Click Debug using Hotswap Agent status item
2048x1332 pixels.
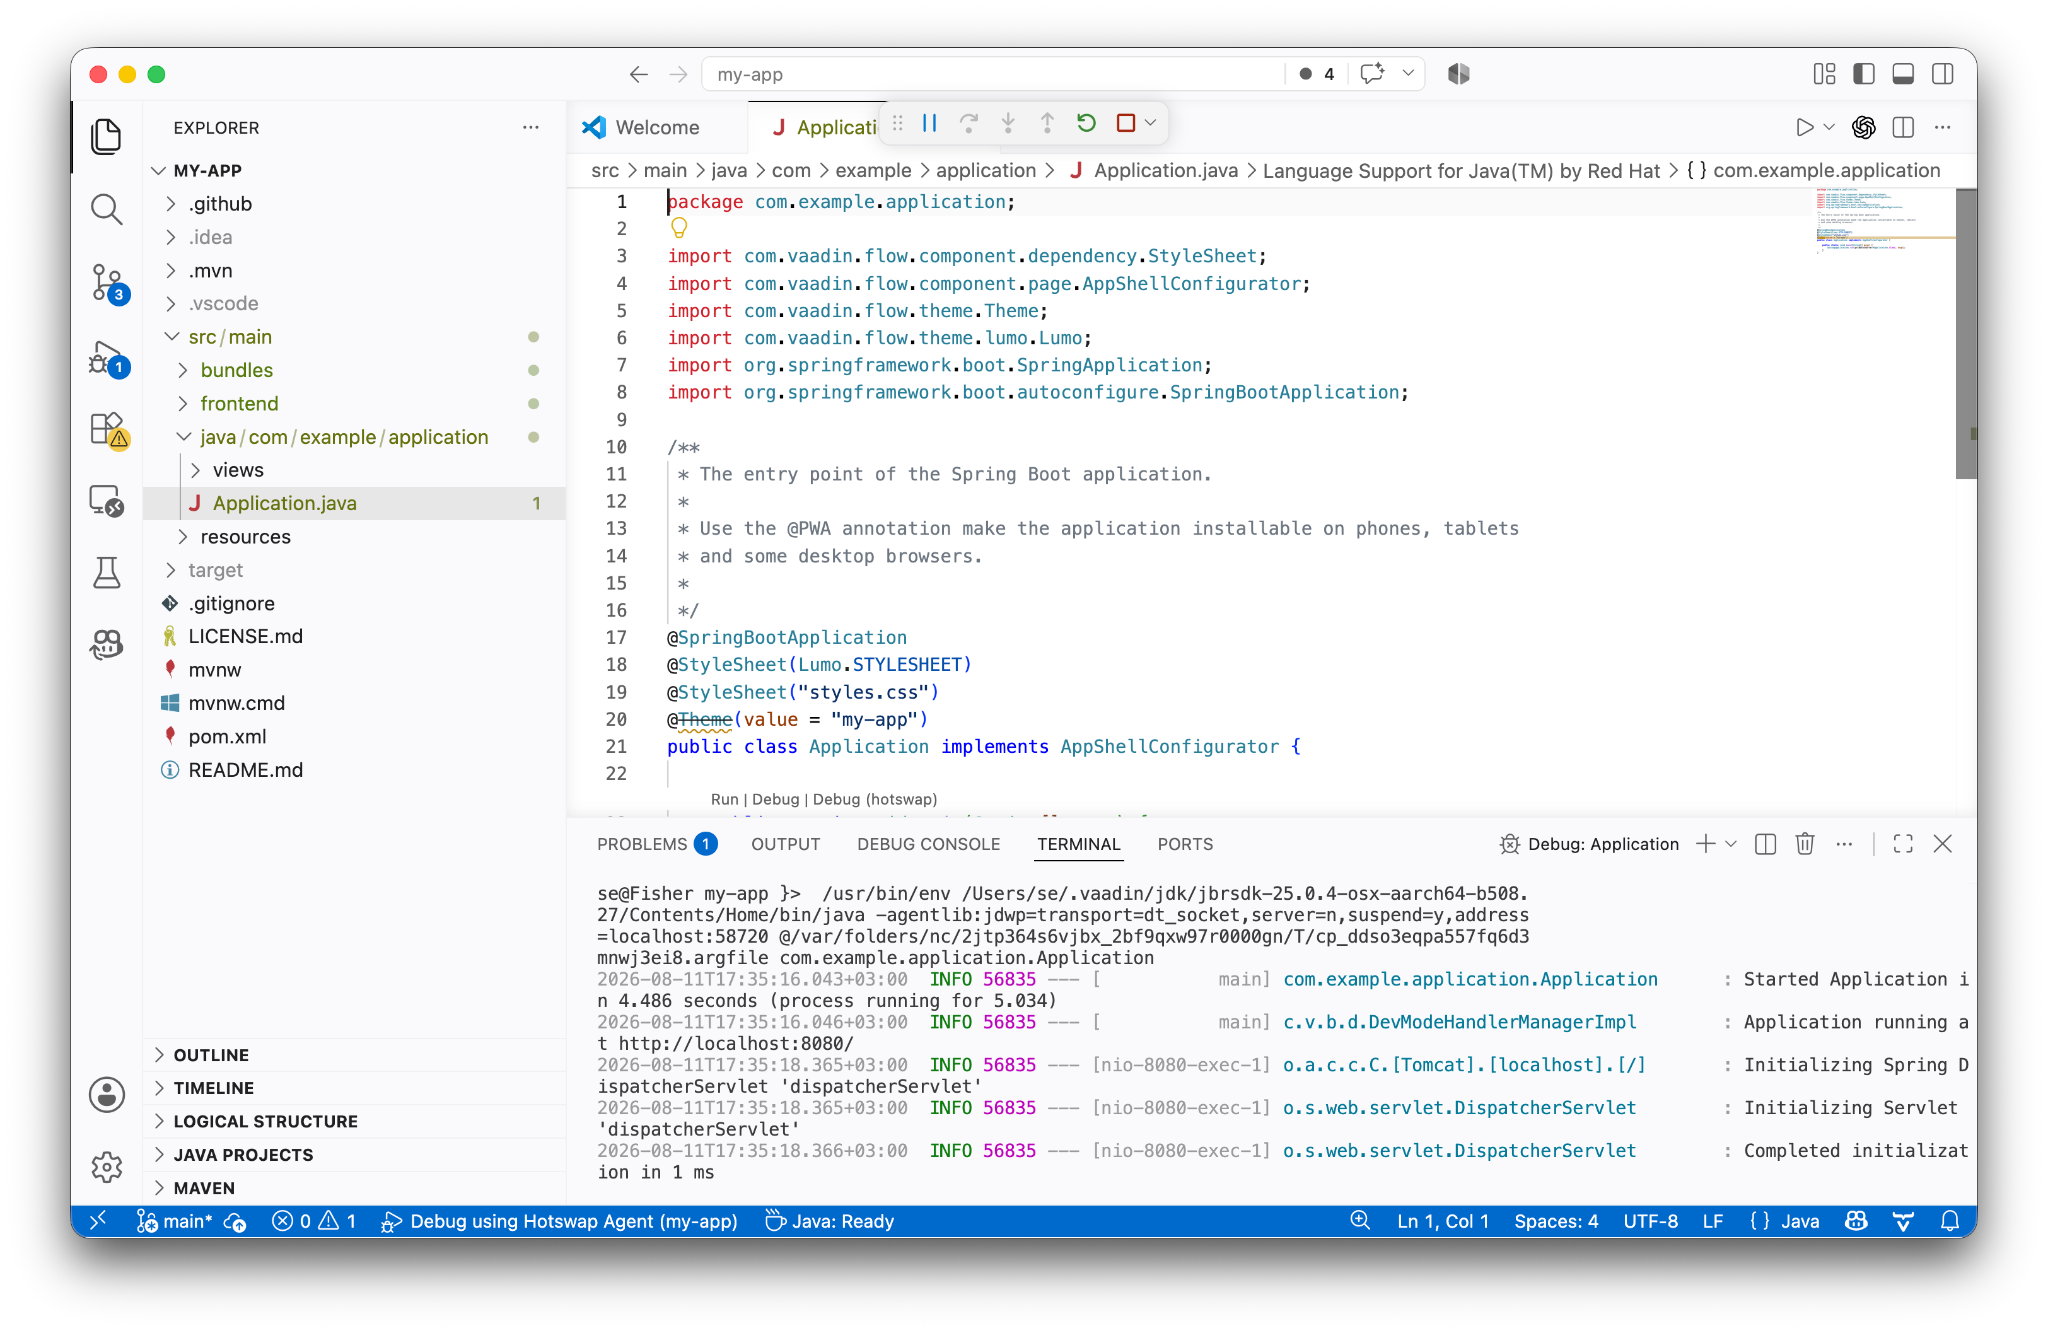click(559, 1221)
